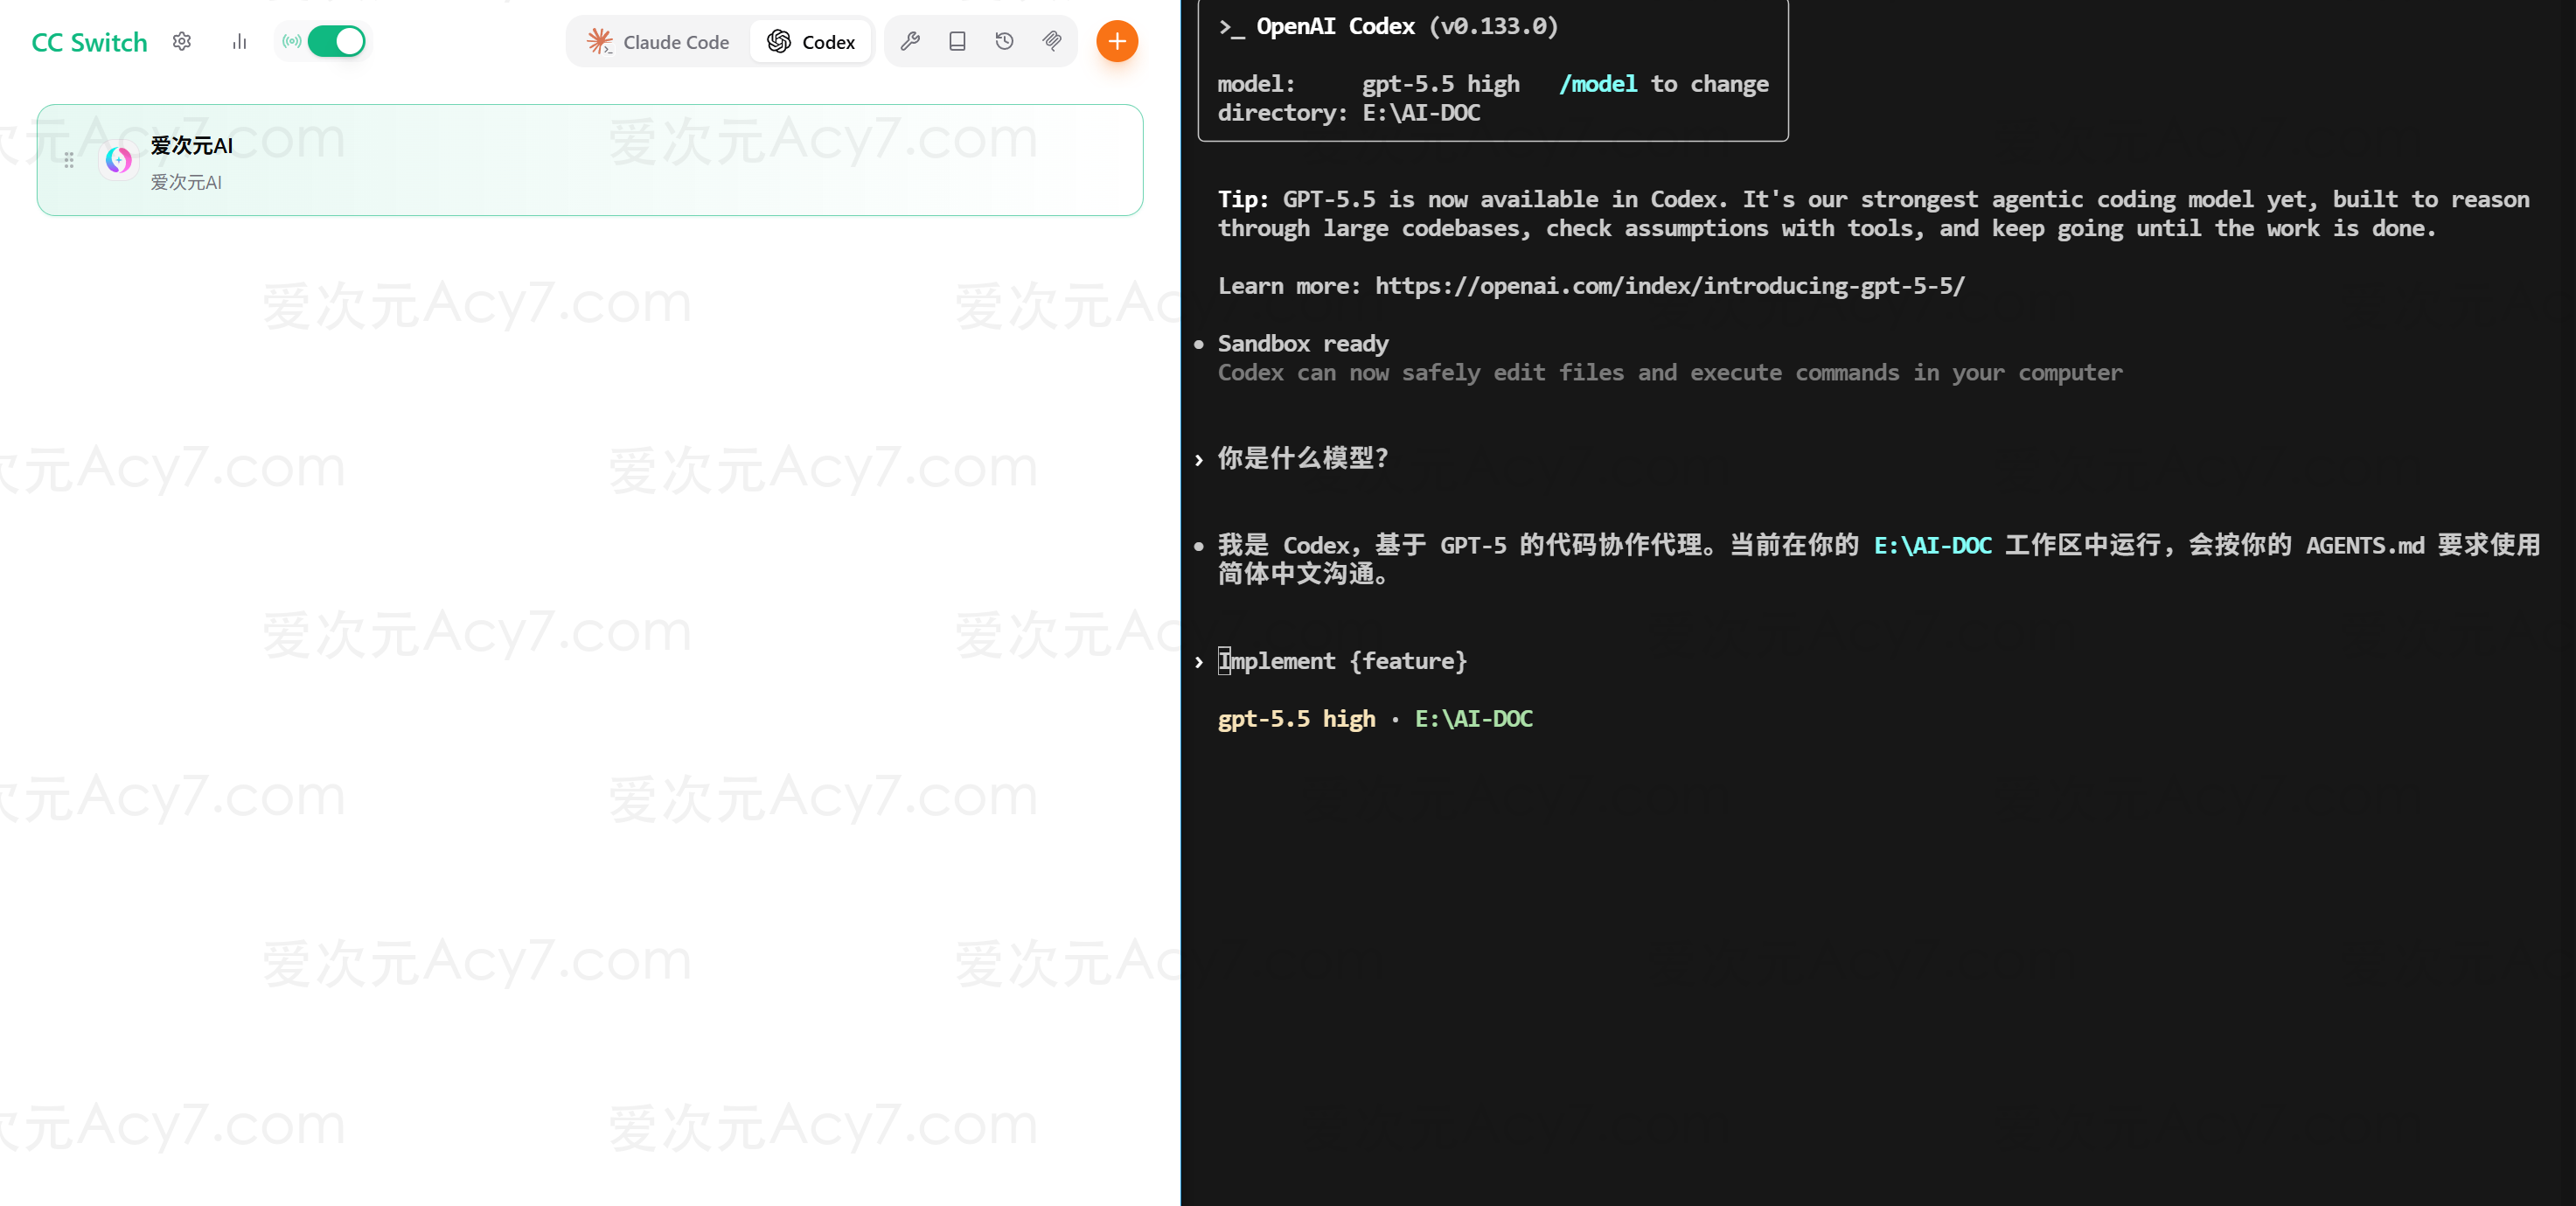Click the wrench tool icon
Image resolution: width=2576 pixels, height=1206 pixels.
(910, 41)
